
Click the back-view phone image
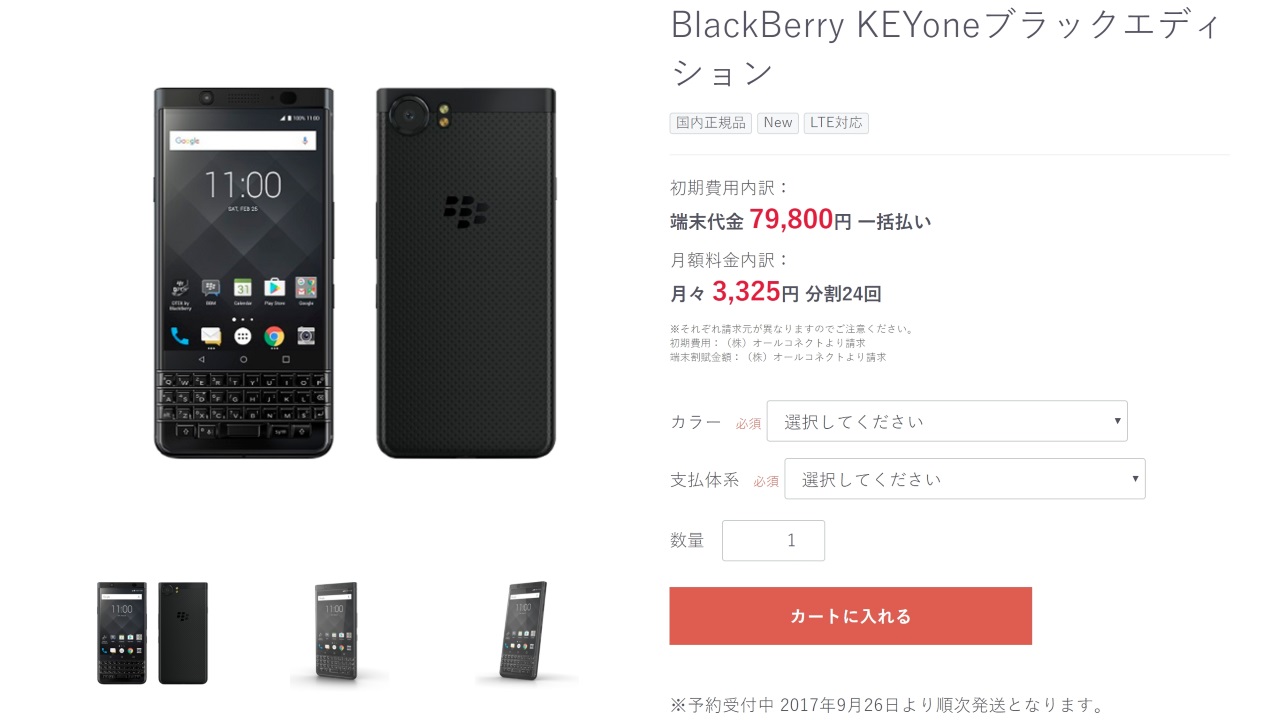(x=466, y=272)
